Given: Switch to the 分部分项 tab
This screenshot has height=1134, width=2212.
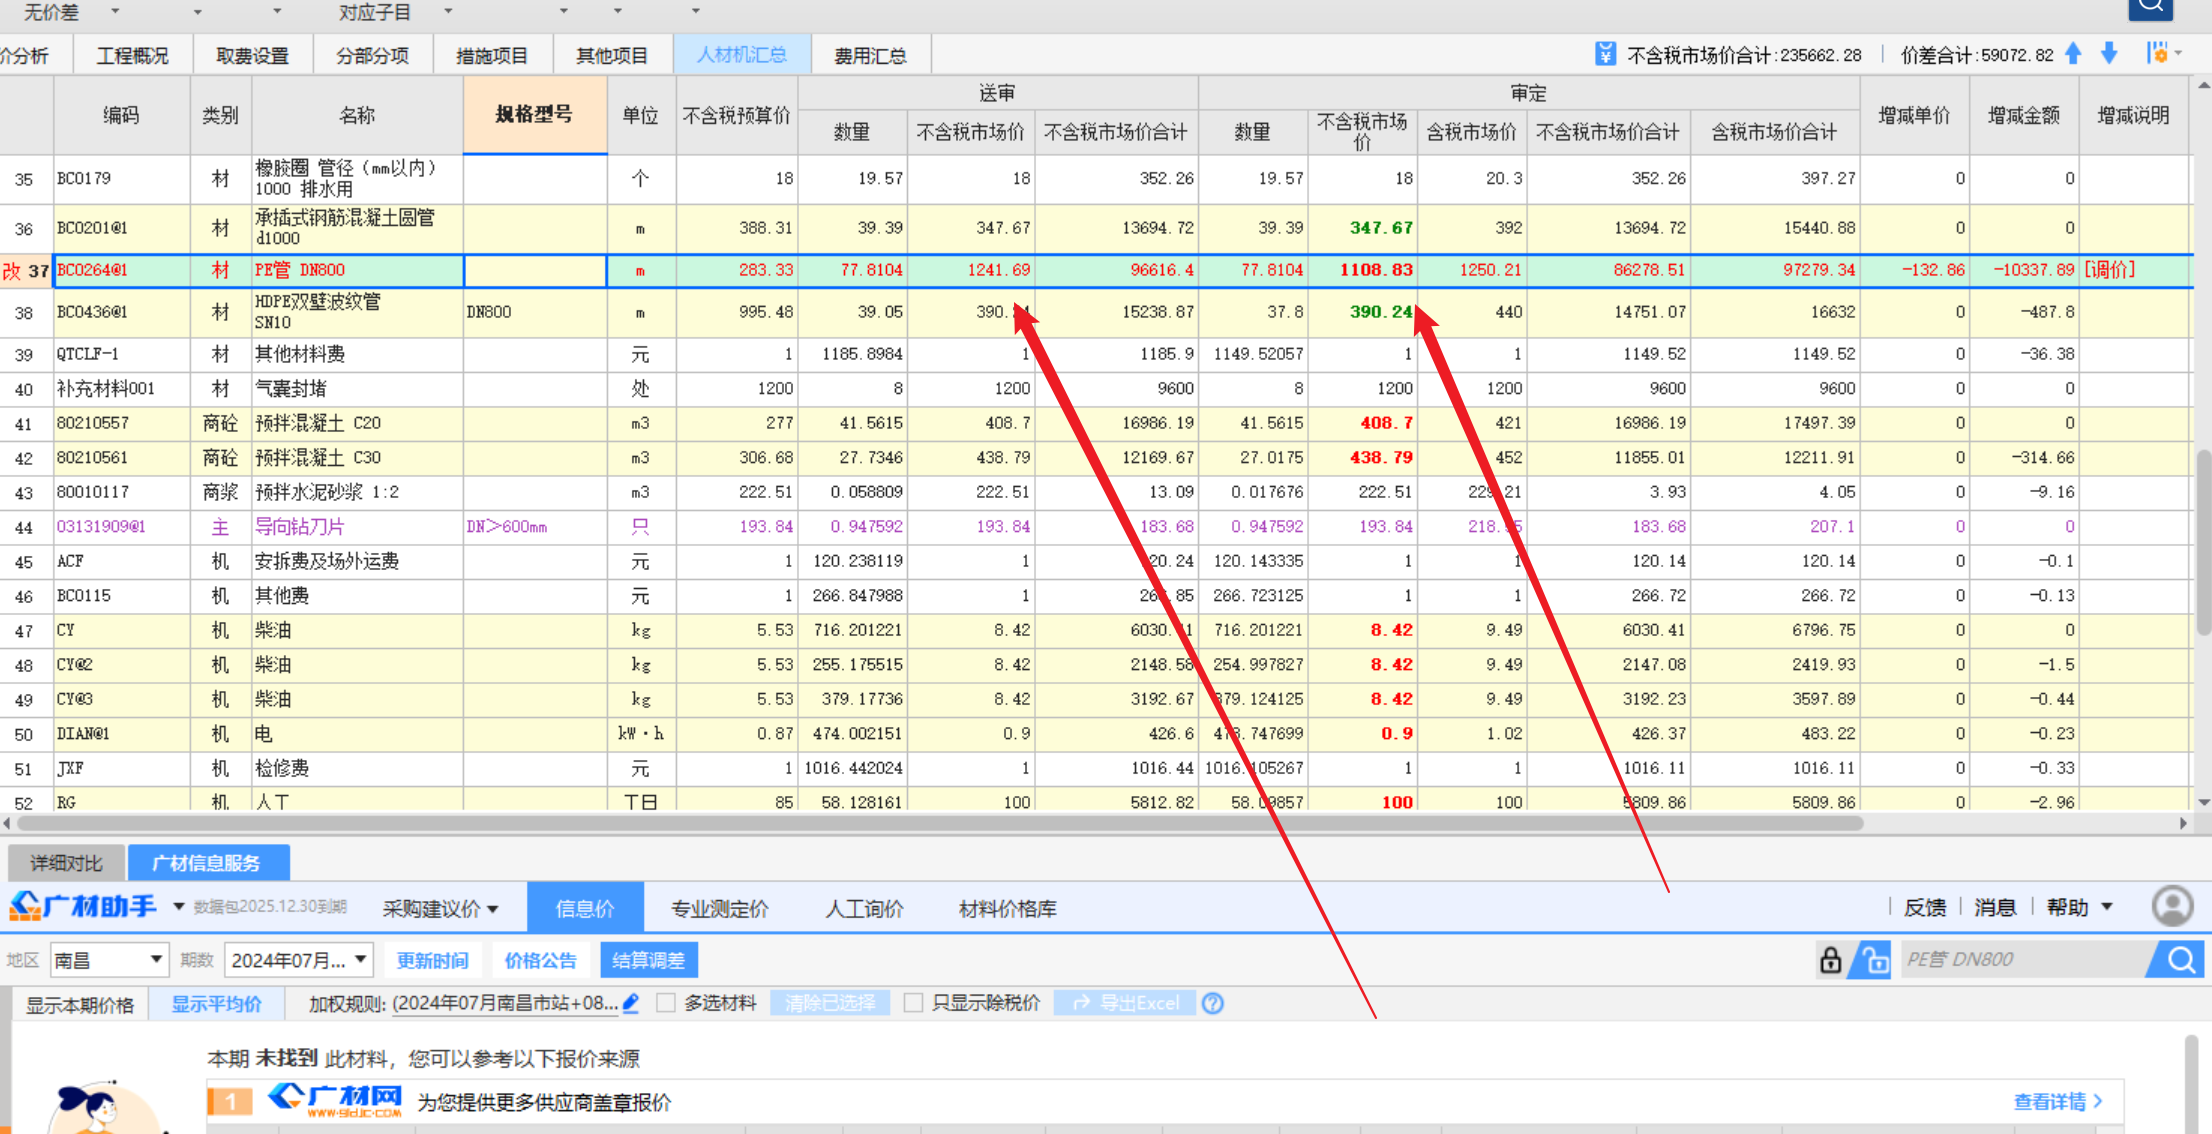Looking at the screenshot, I should pos(372,55).
